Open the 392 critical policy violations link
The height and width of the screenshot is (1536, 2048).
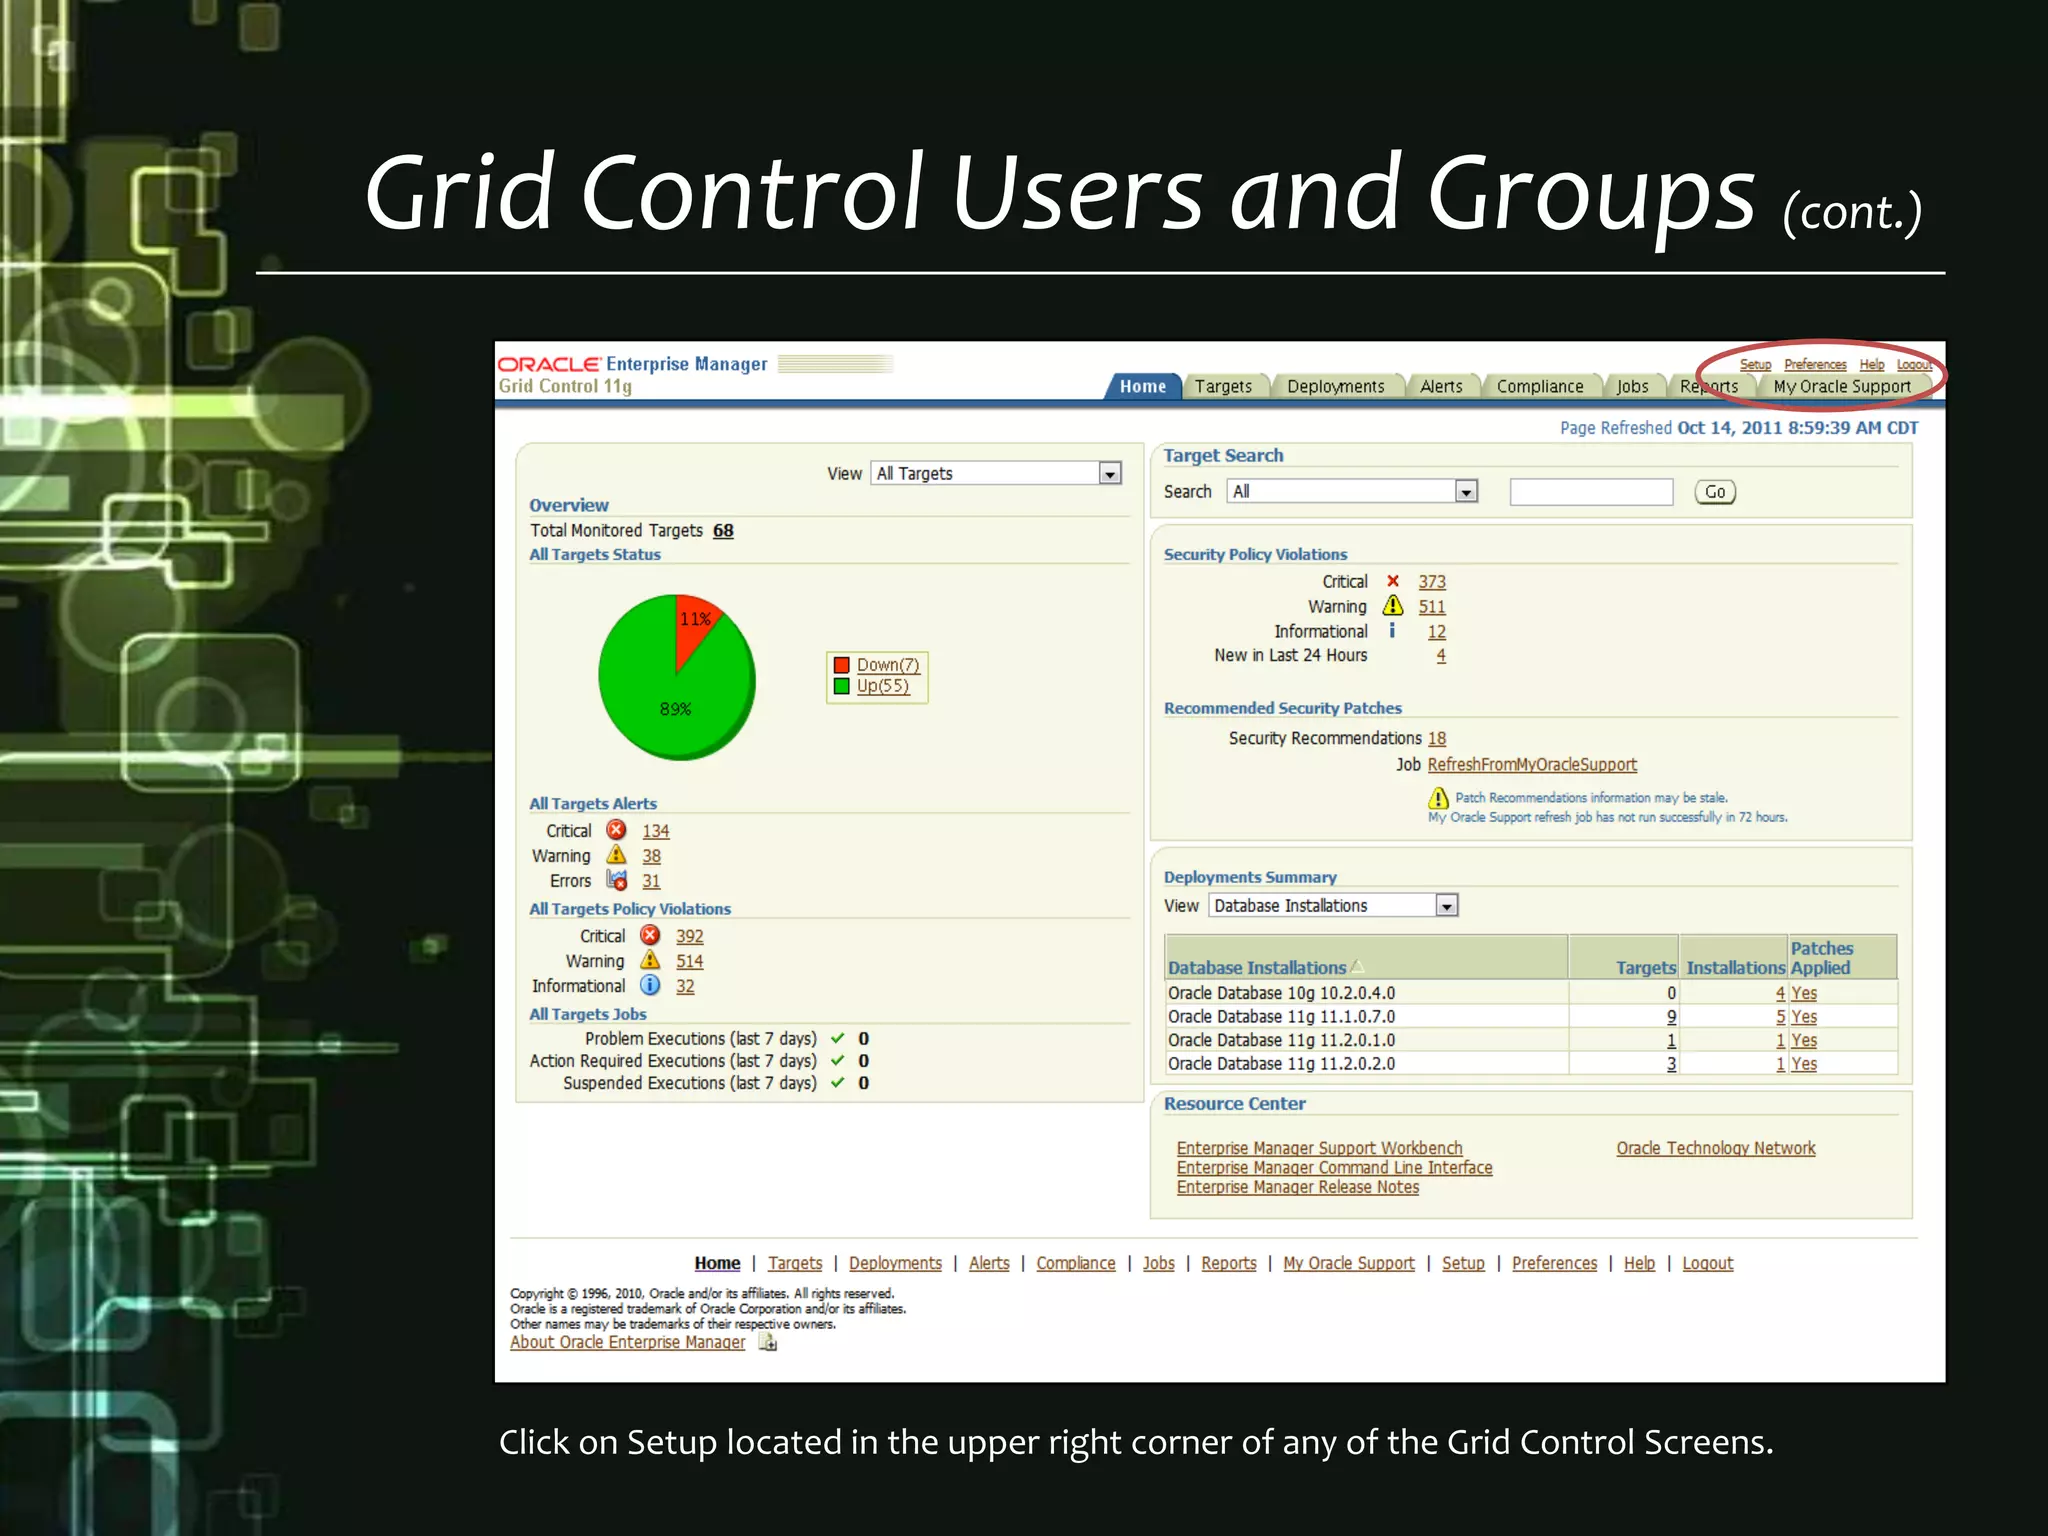(690, 936)
